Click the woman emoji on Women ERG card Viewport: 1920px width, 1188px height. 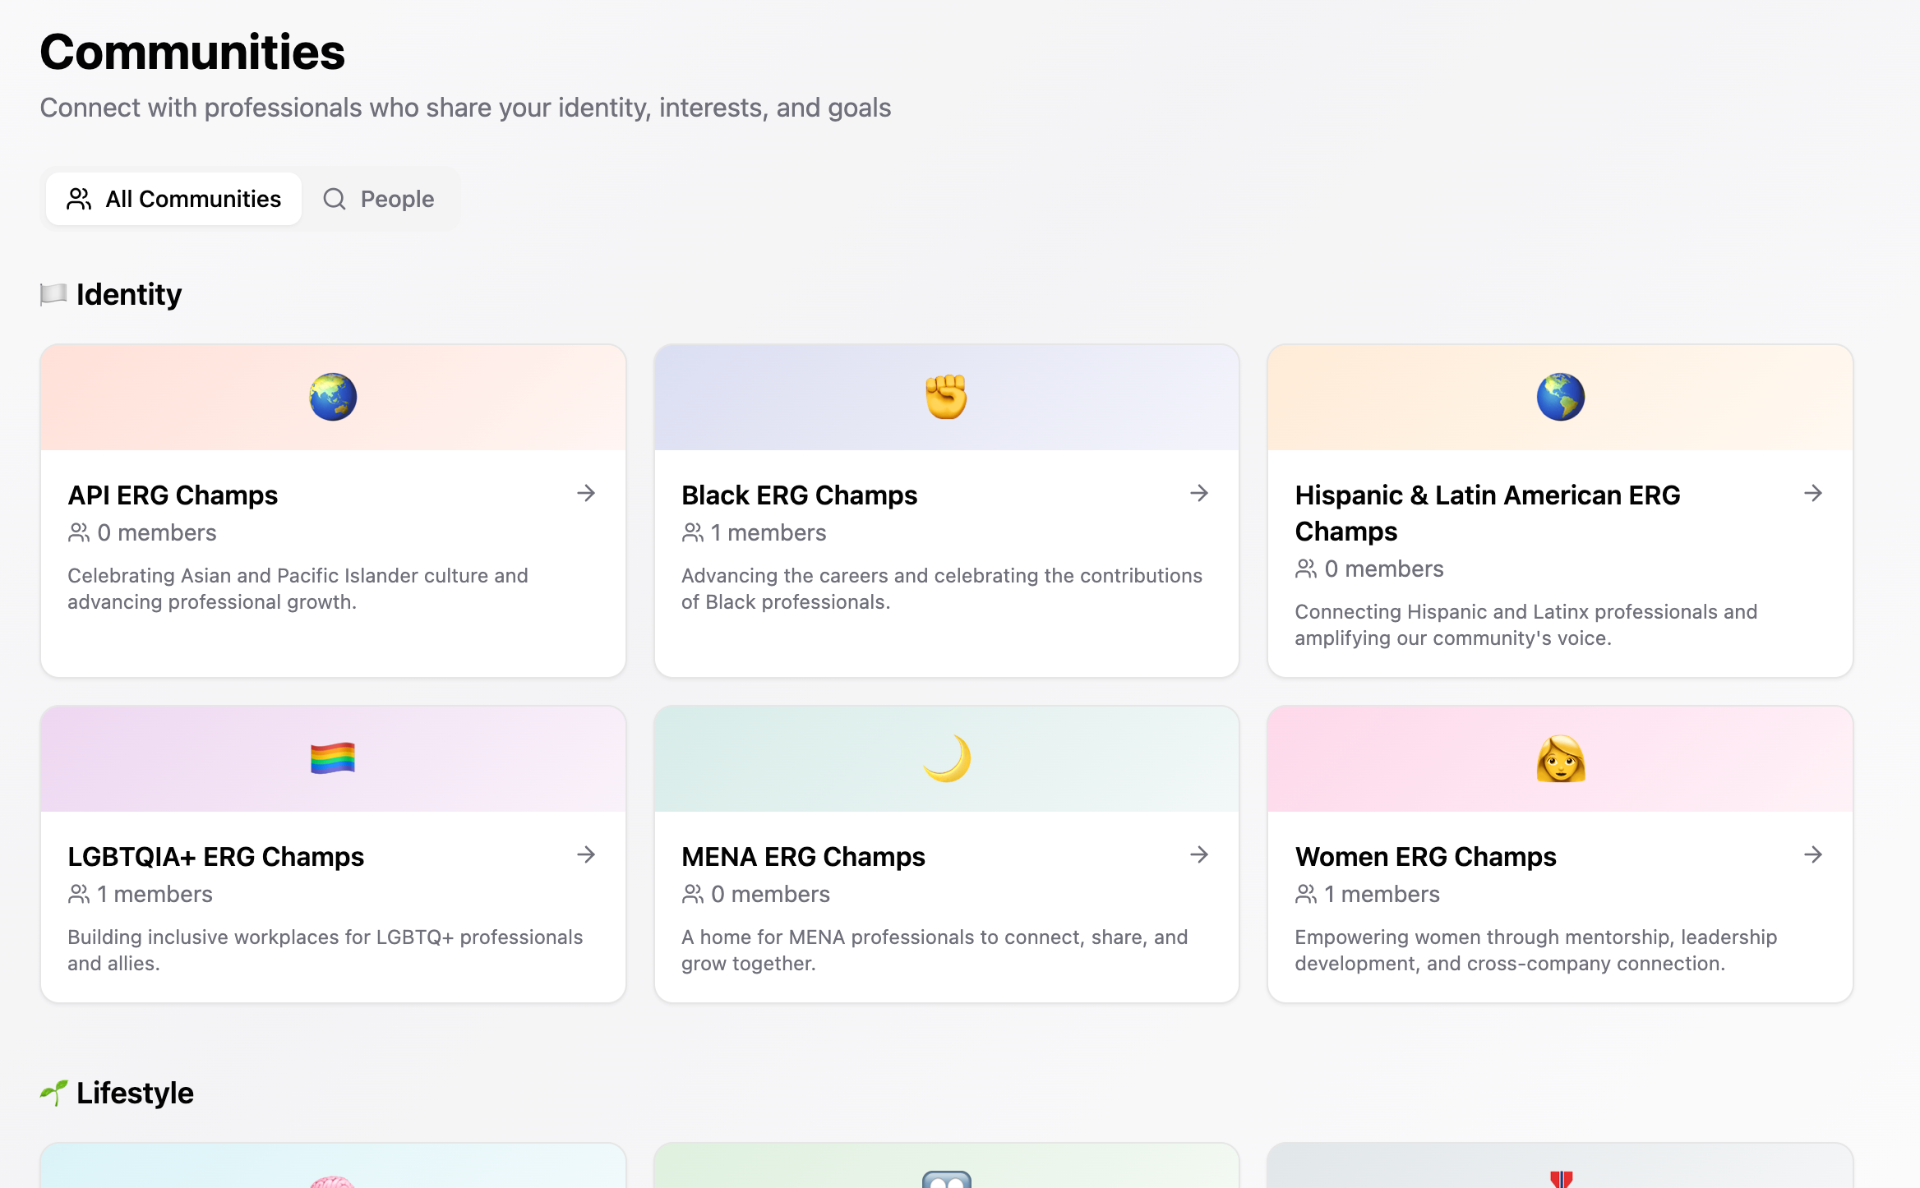[1560, 759]
